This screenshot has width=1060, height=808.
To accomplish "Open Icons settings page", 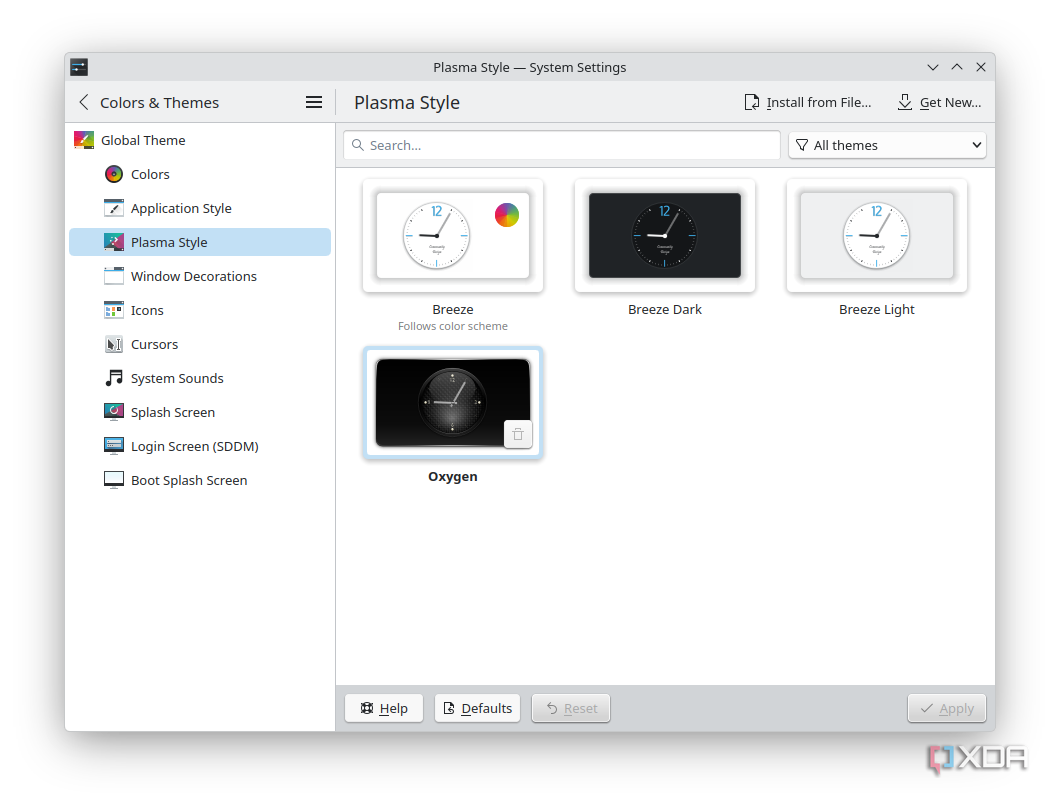I will tap(200, 310).
